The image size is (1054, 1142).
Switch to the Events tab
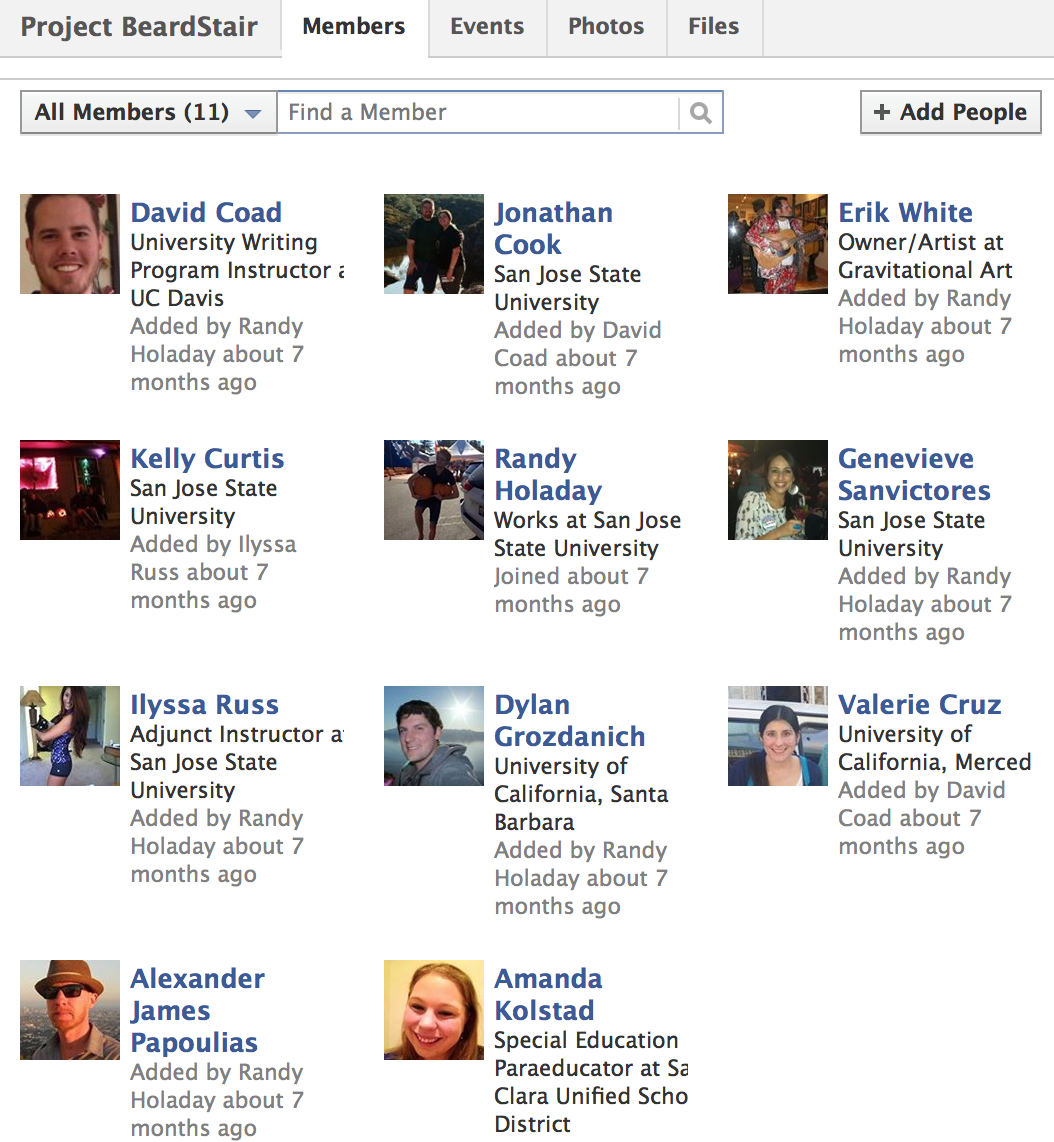487,27
